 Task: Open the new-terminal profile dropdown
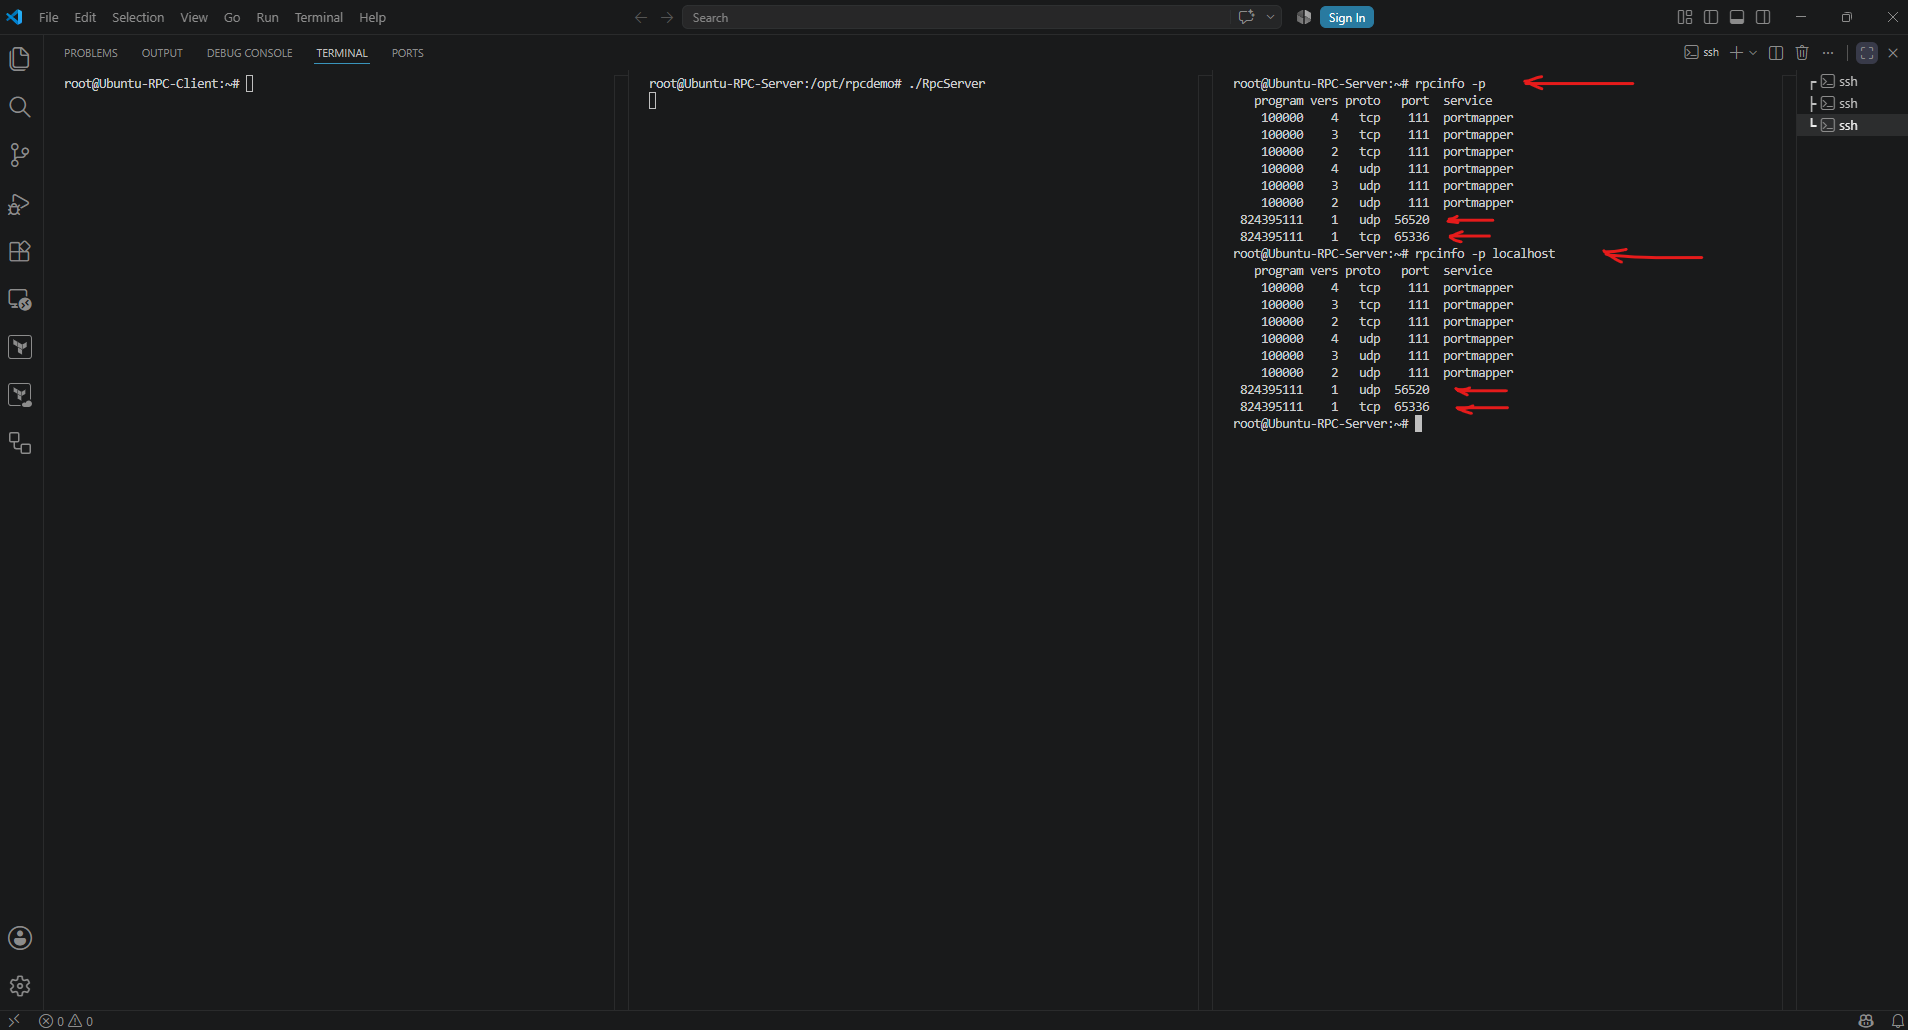(1753, 53)
